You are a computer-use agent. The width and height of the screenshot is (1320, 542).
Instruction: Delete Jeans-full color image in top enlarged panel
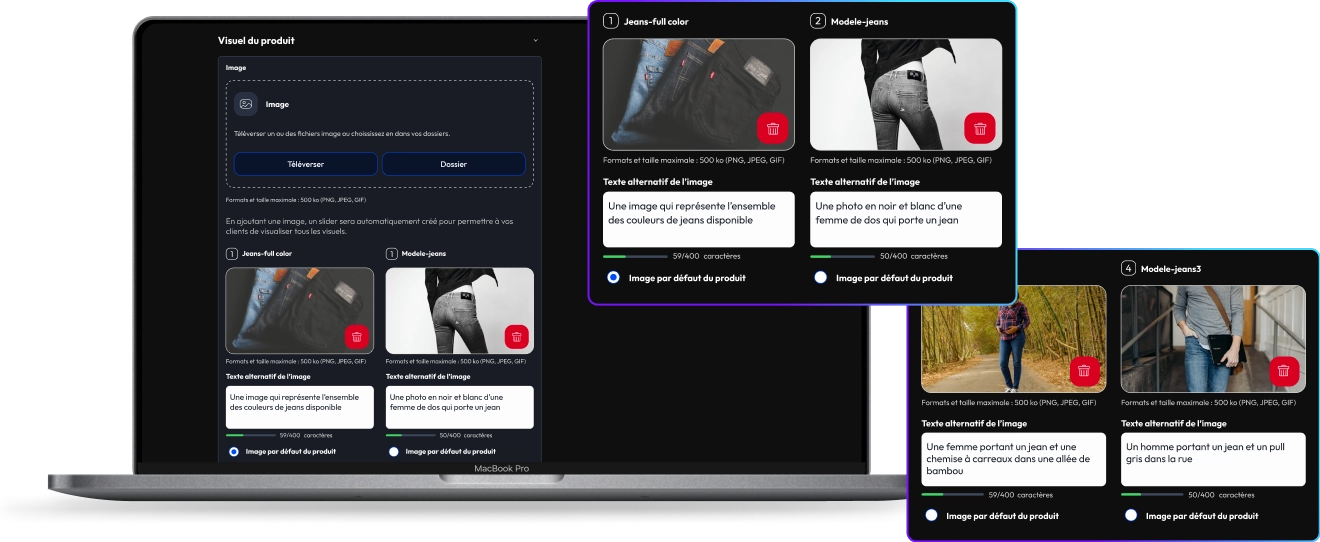pos(772,128)
